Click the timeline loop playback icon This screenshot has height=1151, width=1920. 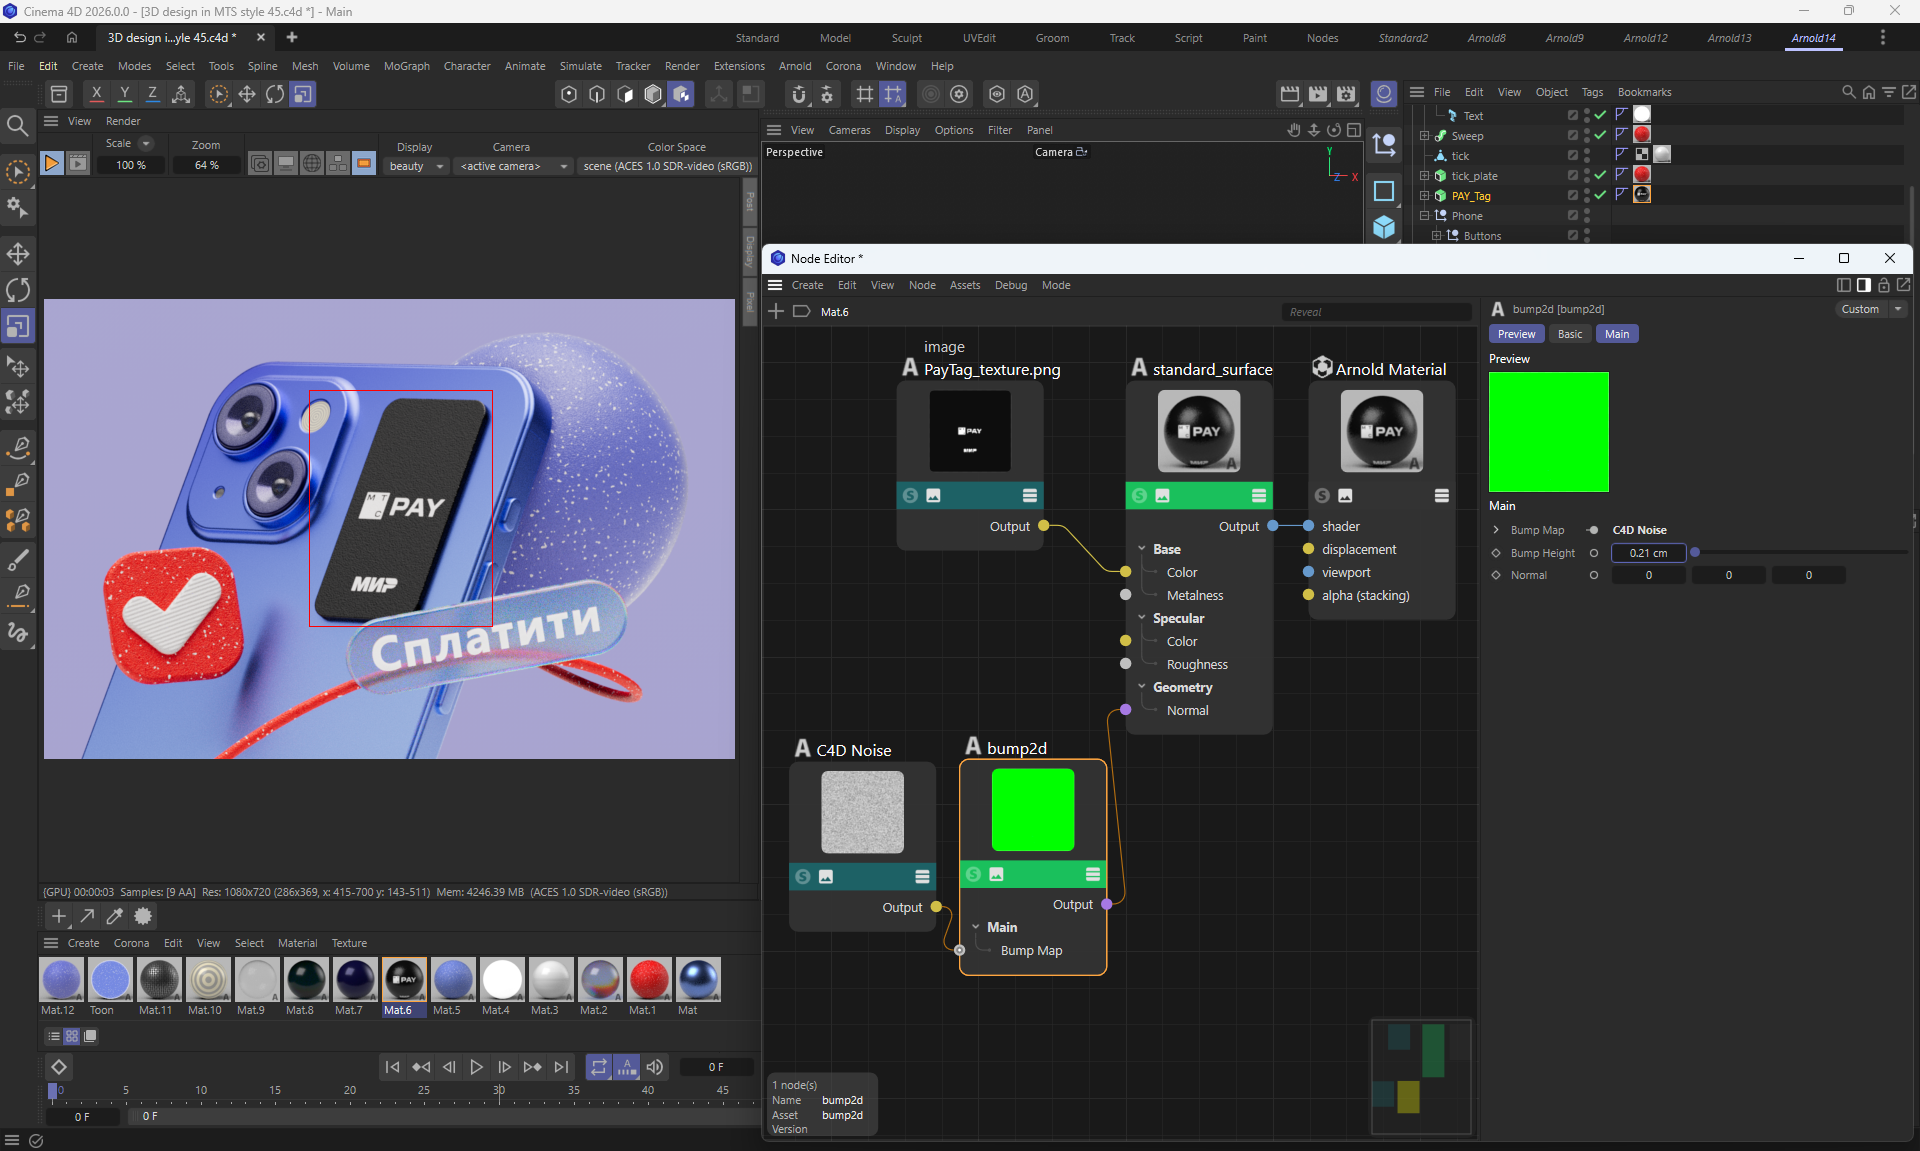(598, 1067)
